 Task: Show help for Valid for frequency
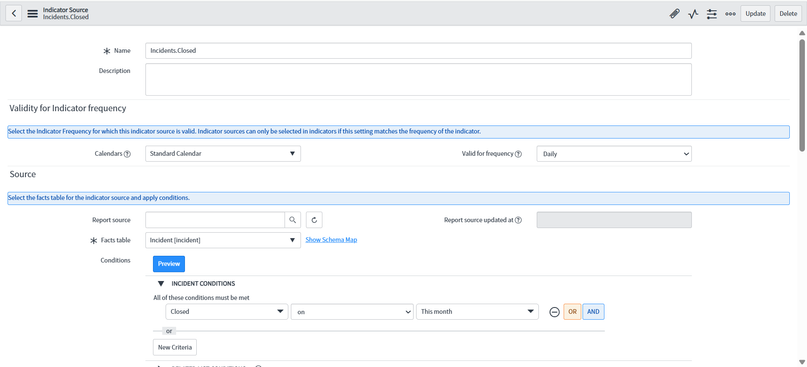click(518, 154)
